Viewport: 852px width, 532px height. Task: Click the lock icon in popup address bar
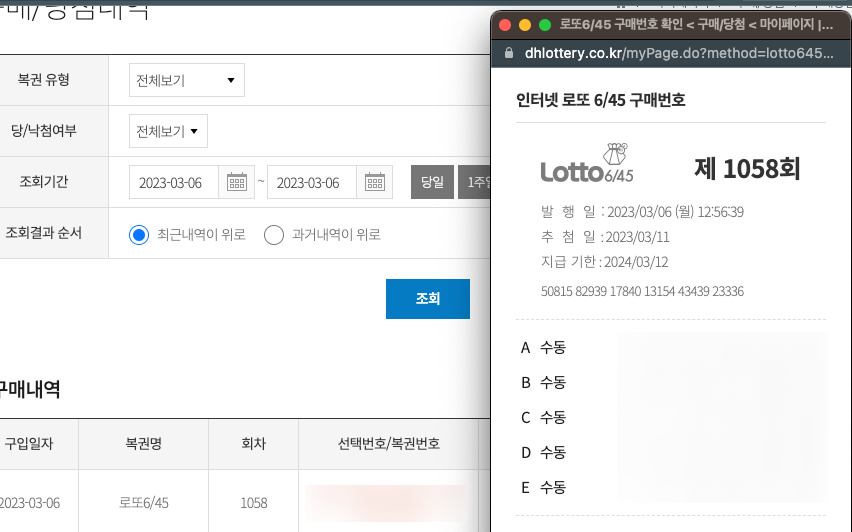pyautogui.click(x=509, y=53)
